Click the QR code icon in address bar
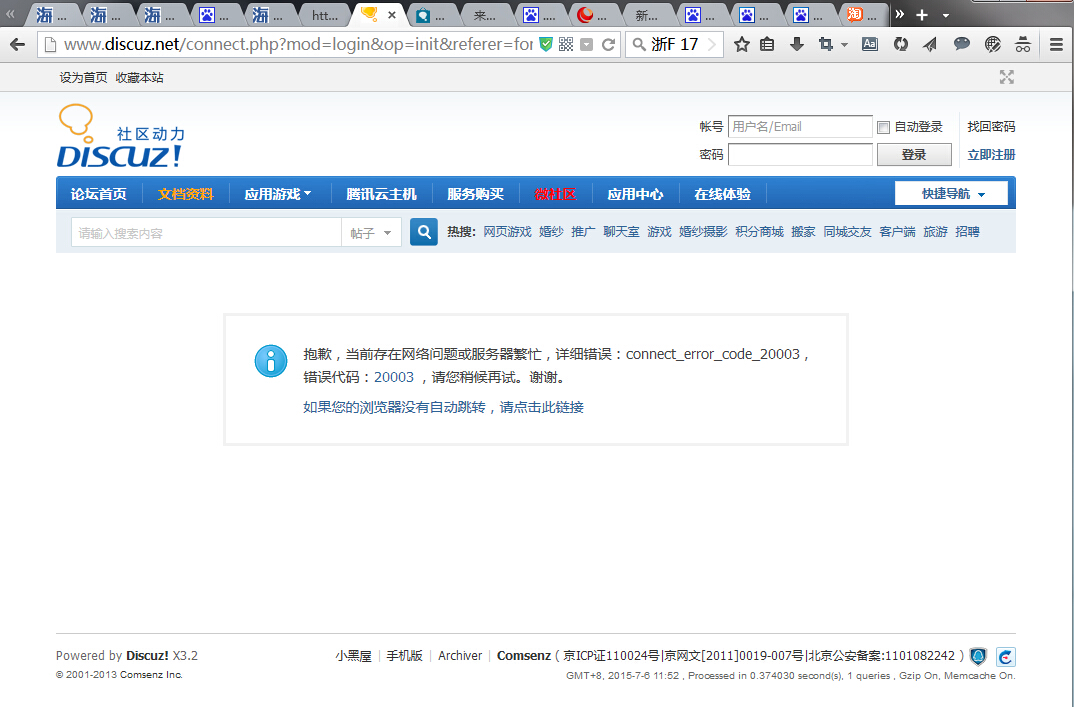This screenshot has height=707, width=1074. point(566,44)
